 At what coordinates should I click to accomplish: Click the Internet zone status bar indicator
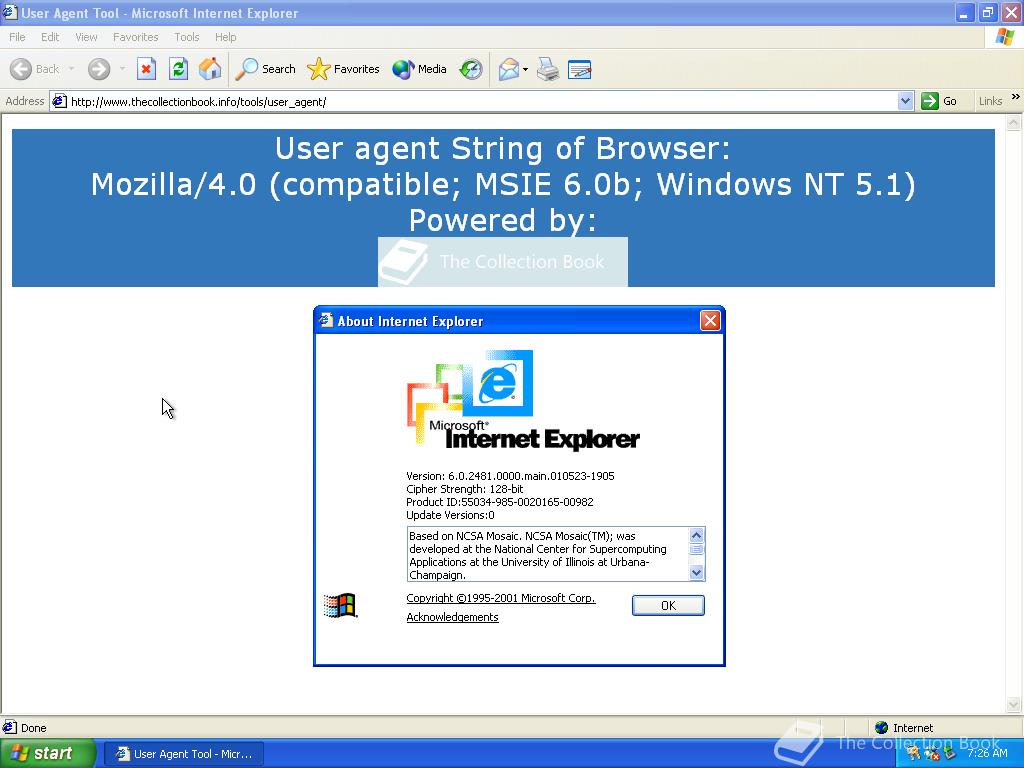click(904, 728)
